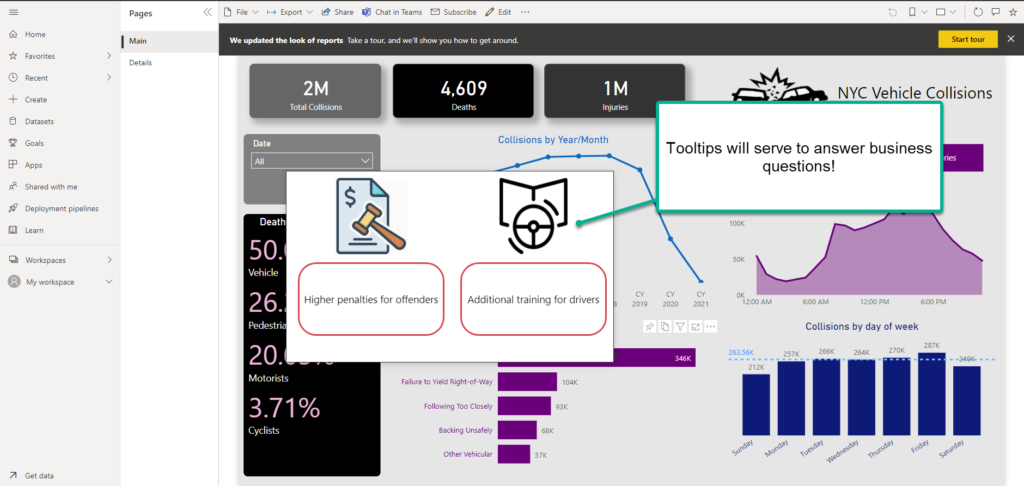The image size is (1024, 486).
Task: Click the hamburger menu icon
Action: pyautogui.click(x=13, y=12)
